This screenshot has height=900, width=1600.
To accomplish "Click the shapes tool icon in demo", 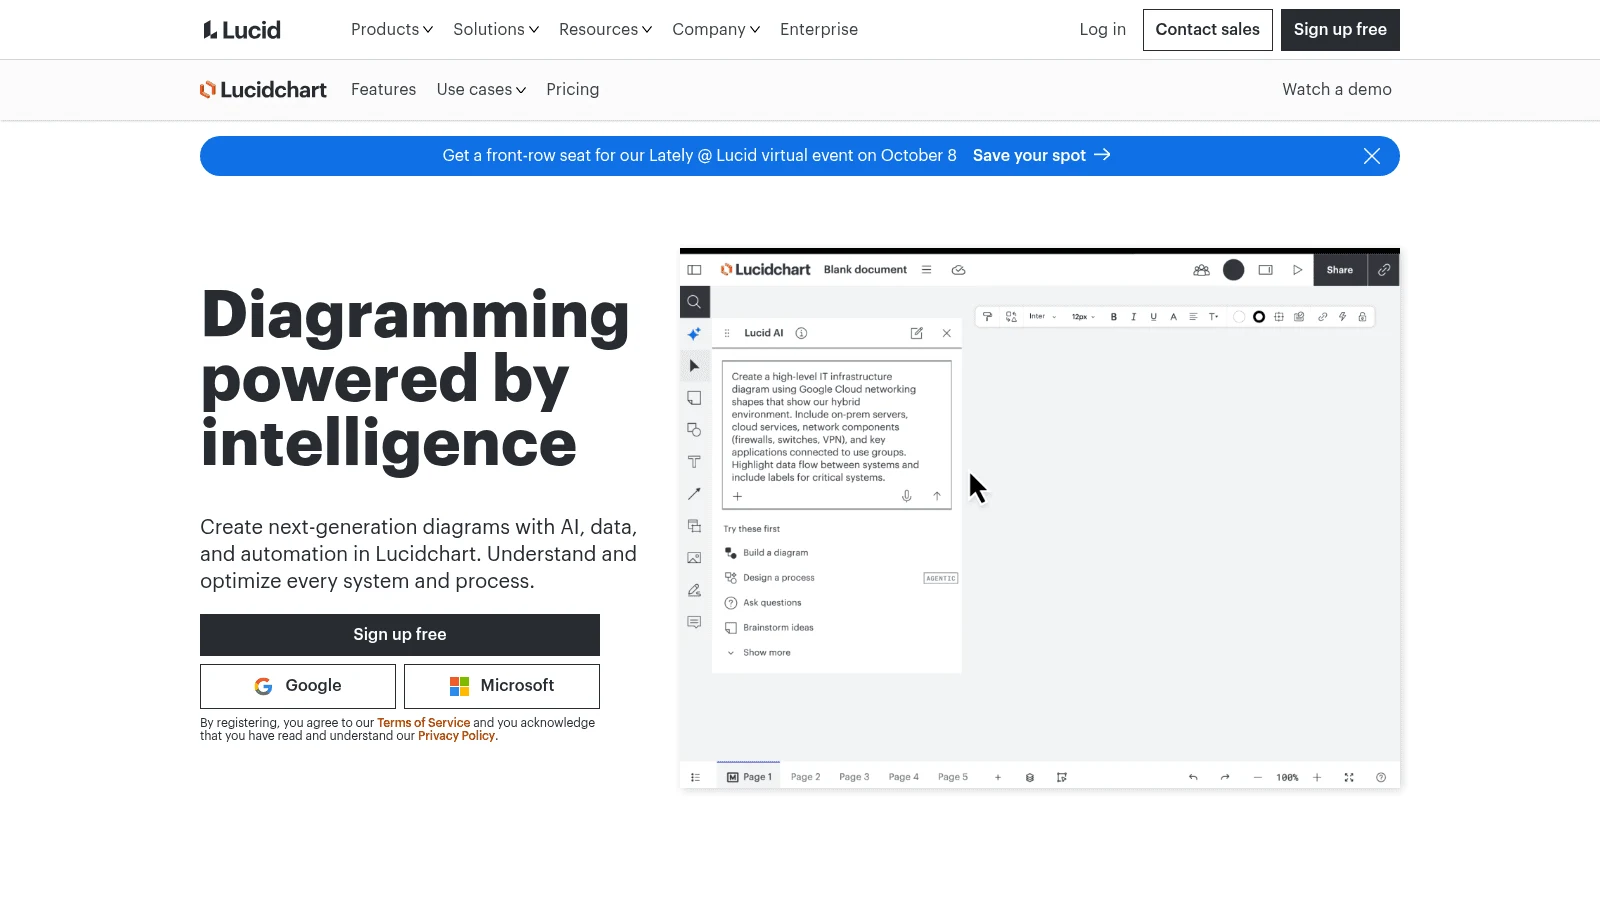I will pyautogui.click(x=694, y=430).
